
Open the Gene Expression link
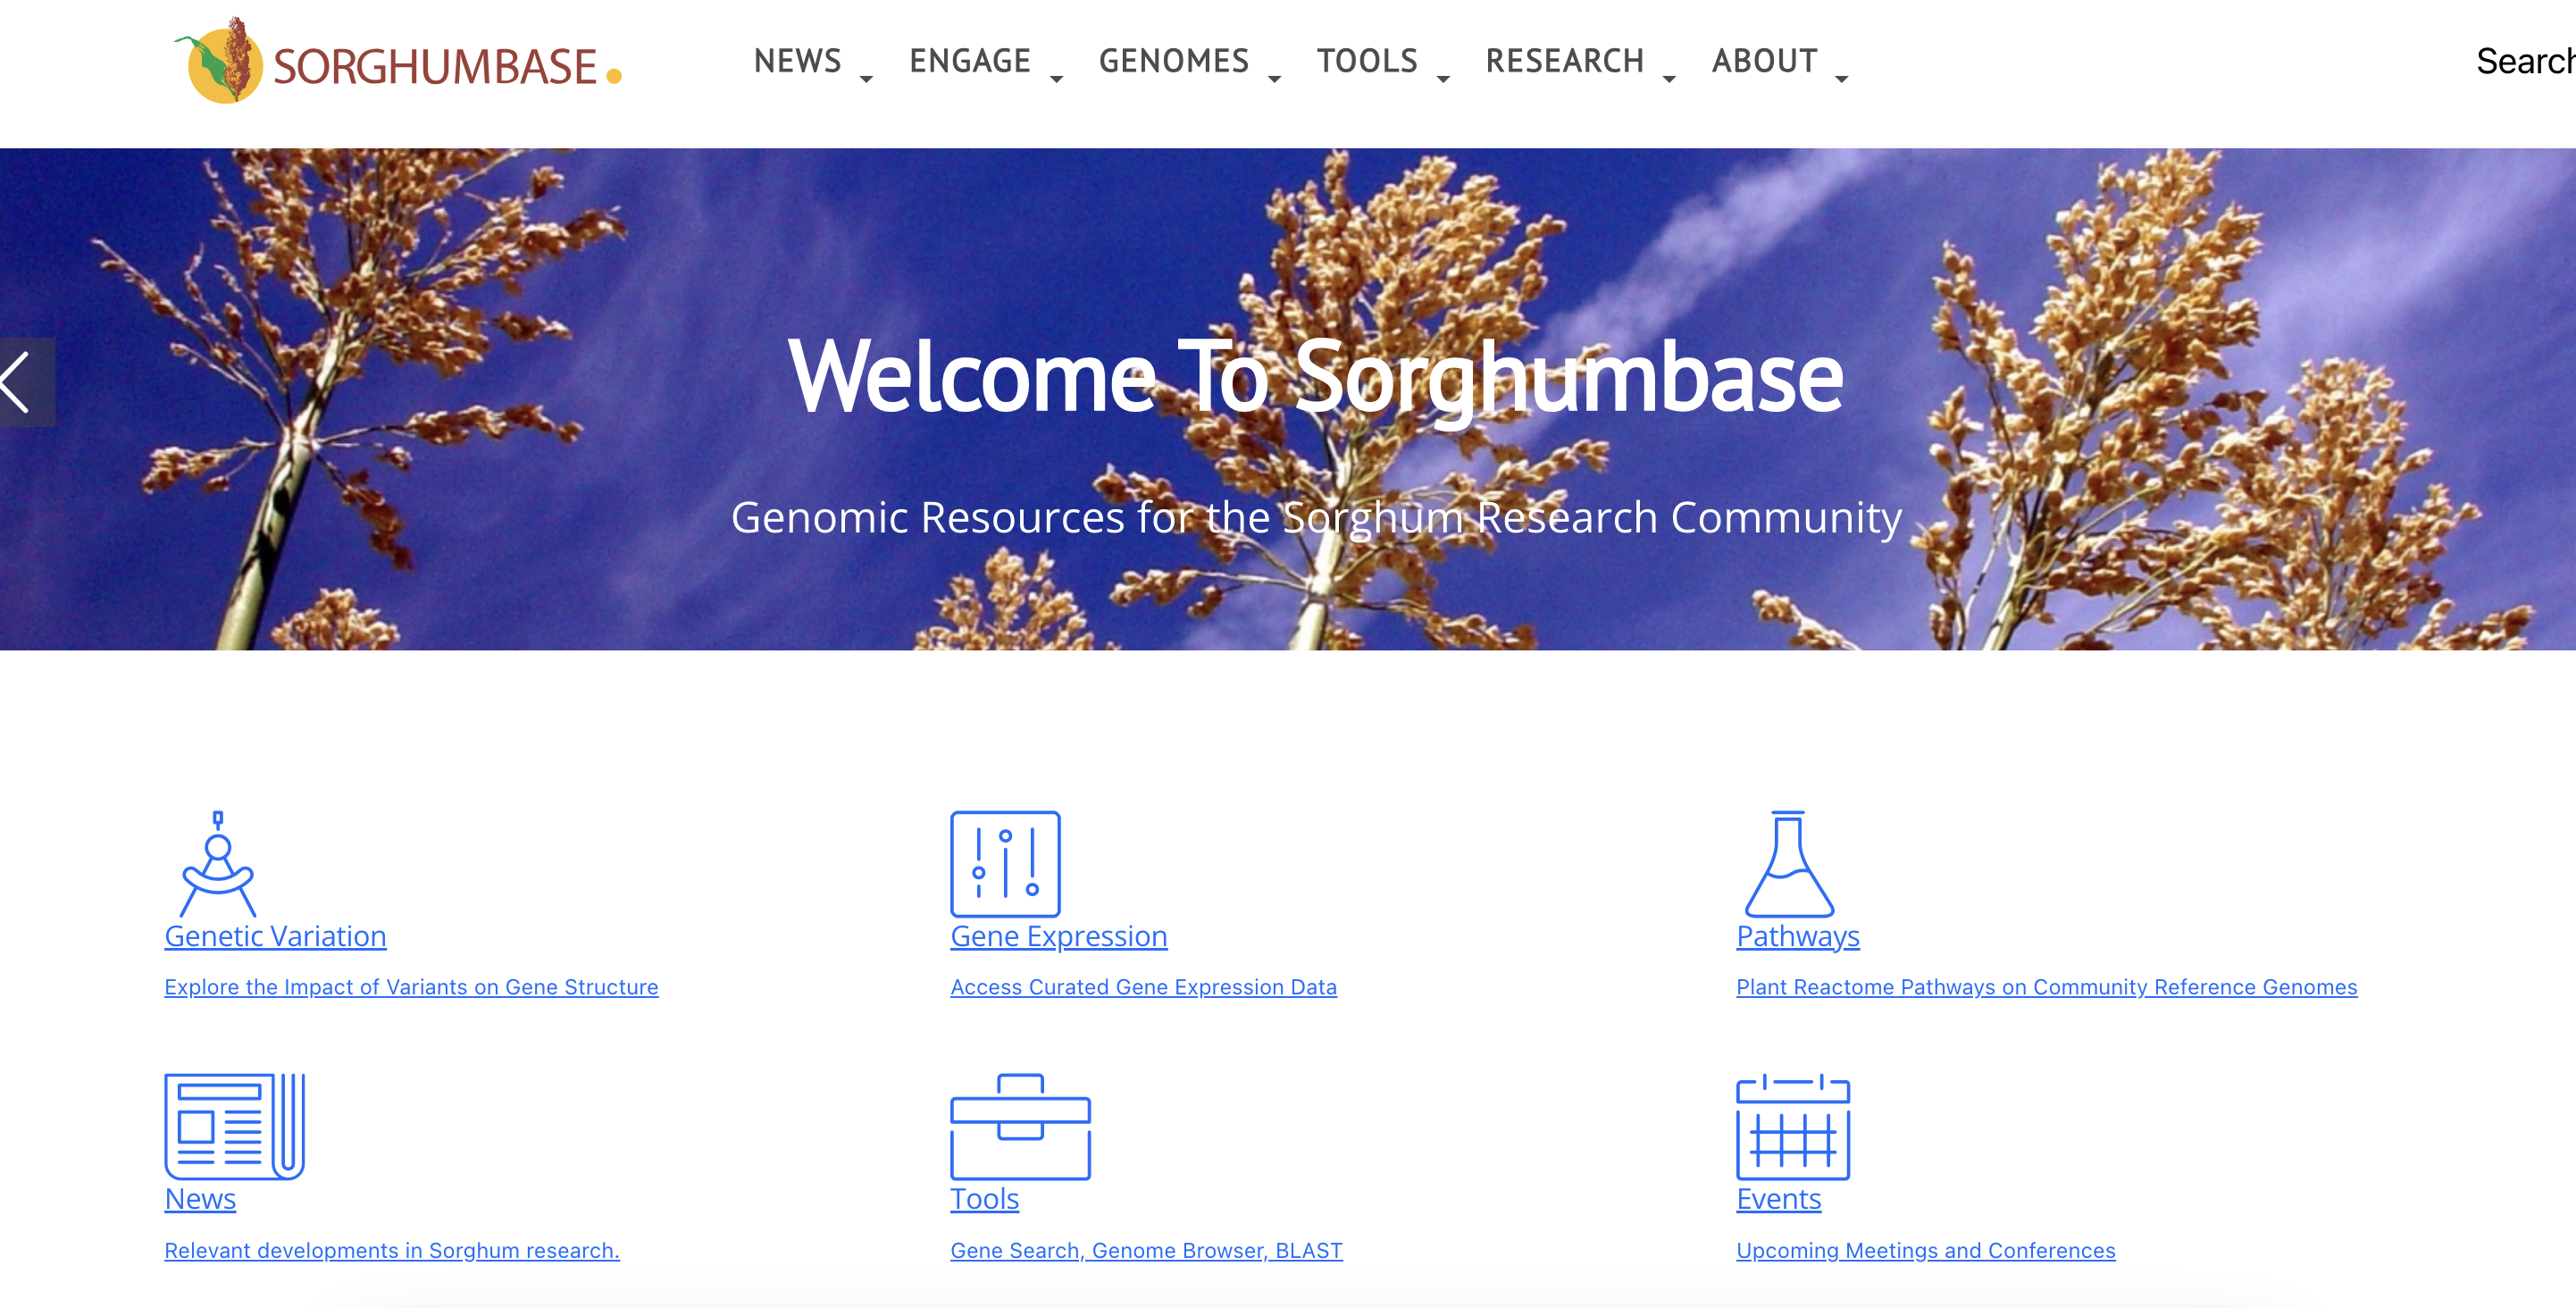click(x=1059, y=936)
